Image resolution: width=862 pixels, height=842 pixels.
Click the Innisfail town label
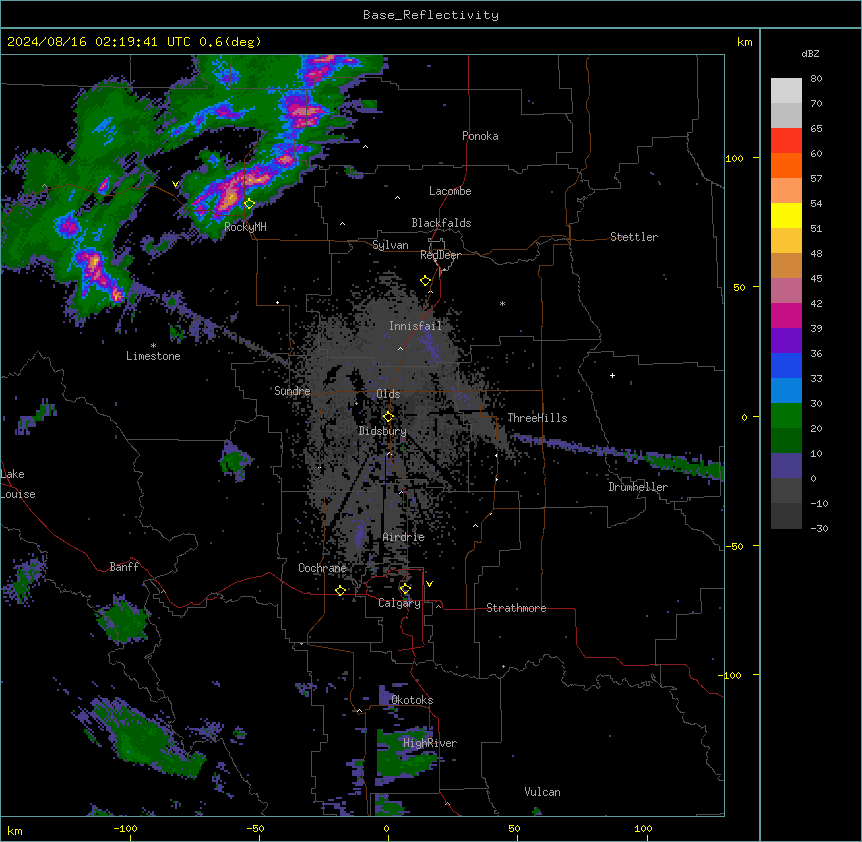(416, 326)
